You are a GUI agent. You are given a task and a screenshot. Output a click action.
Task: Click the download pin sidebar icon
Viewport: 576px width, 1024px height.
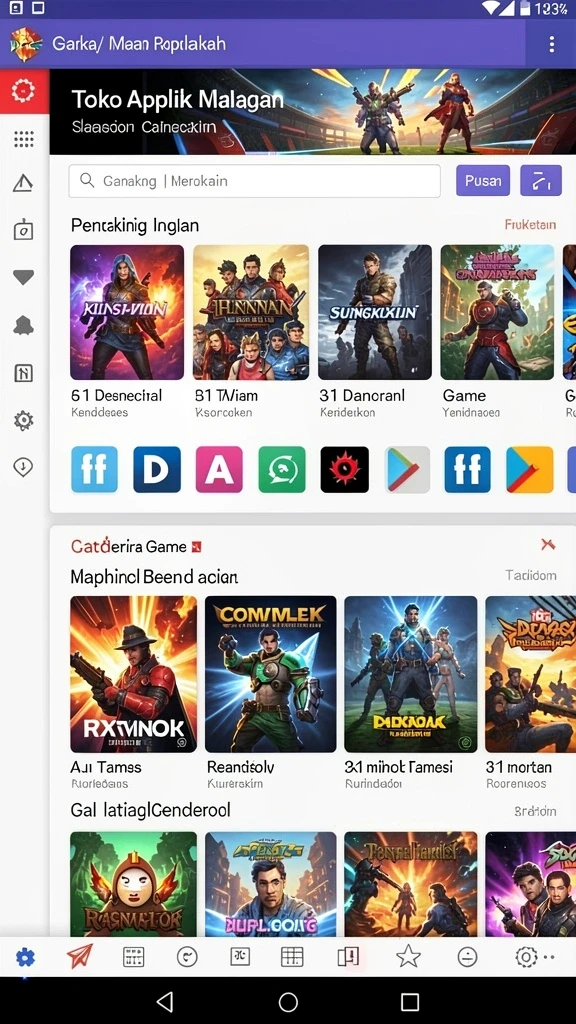[24, 466]
